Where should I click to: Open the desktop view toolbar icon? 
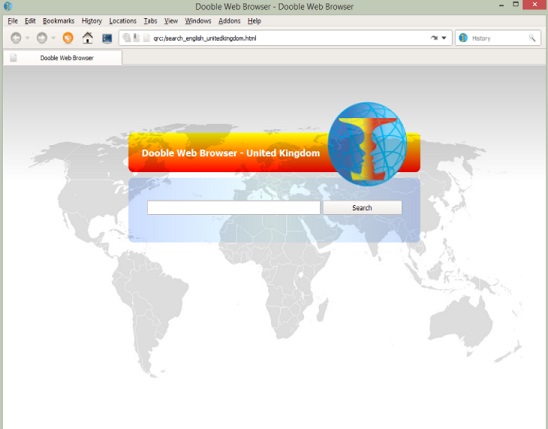(x=107, y=38)
